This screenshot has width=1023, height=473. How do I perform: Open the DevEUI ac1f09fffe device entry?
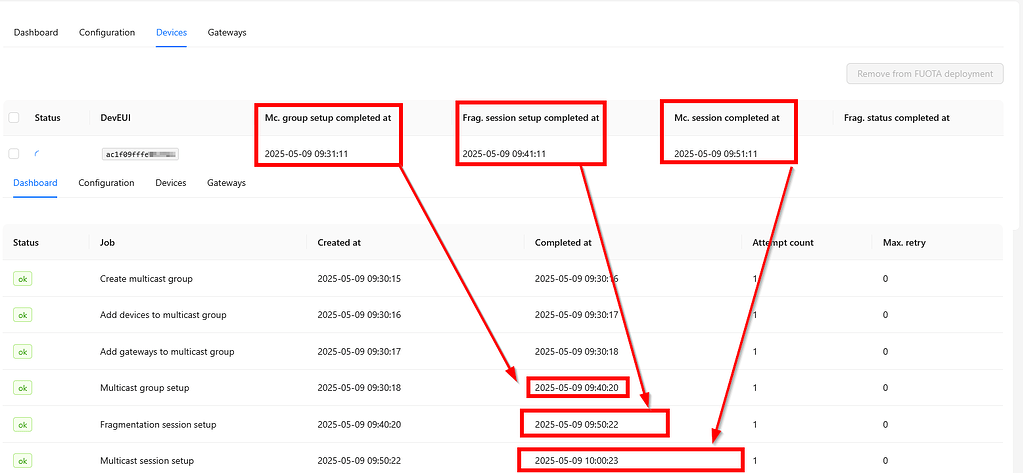coord(140,155)
